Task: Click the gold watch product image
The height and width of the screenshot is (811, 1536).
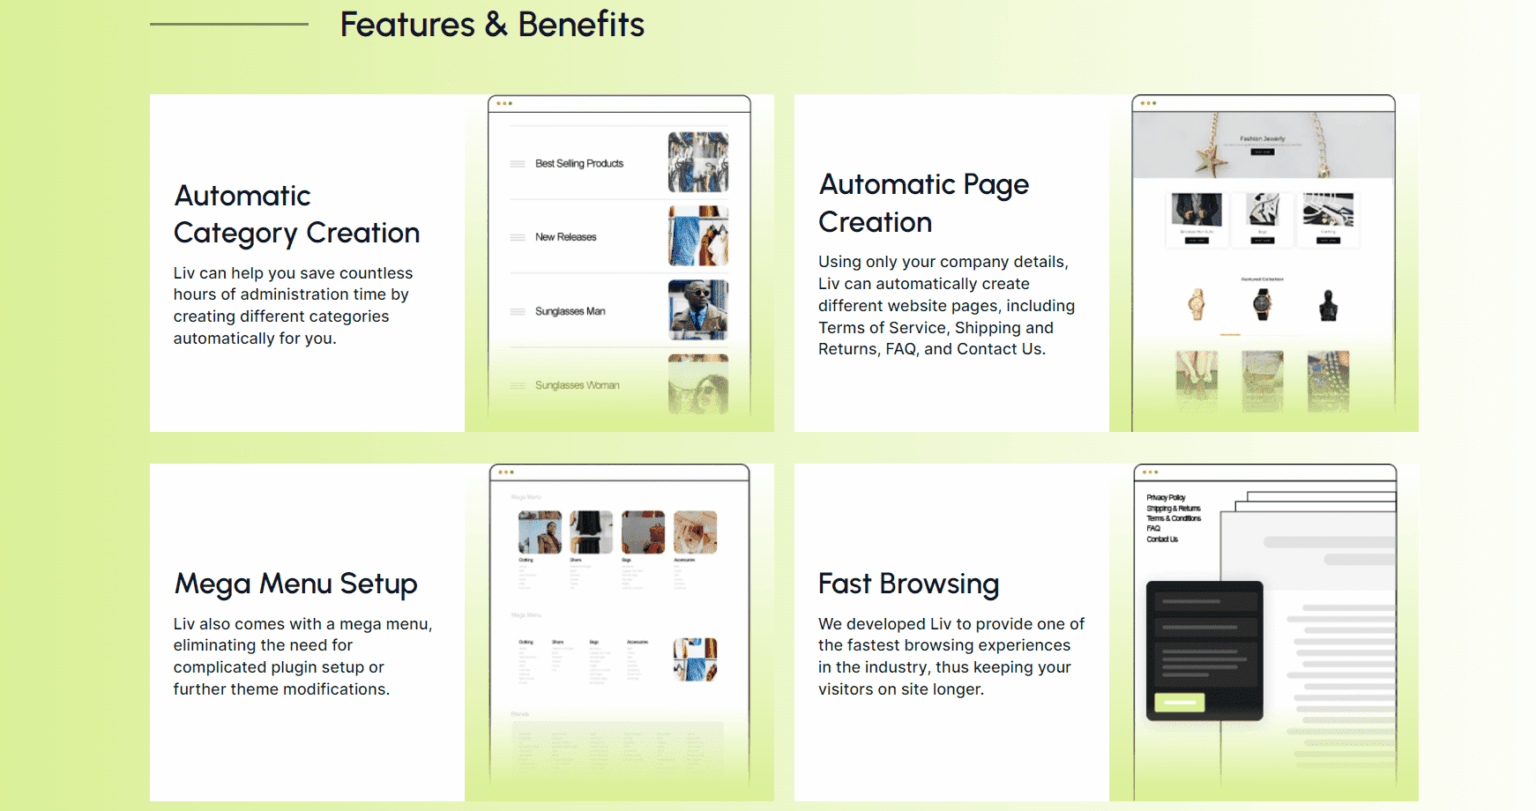Action: 1196,304
